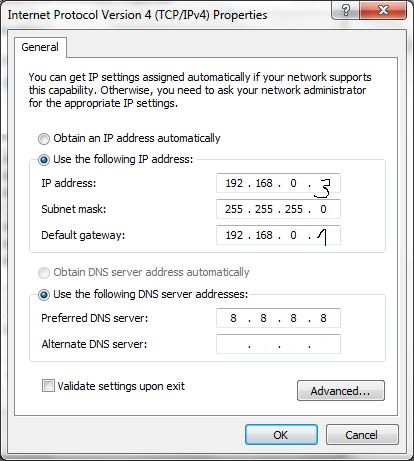This screenshot has width=414, height=461.
Task: Select Obtain an IP address automatically
Action: coord(44,139)
